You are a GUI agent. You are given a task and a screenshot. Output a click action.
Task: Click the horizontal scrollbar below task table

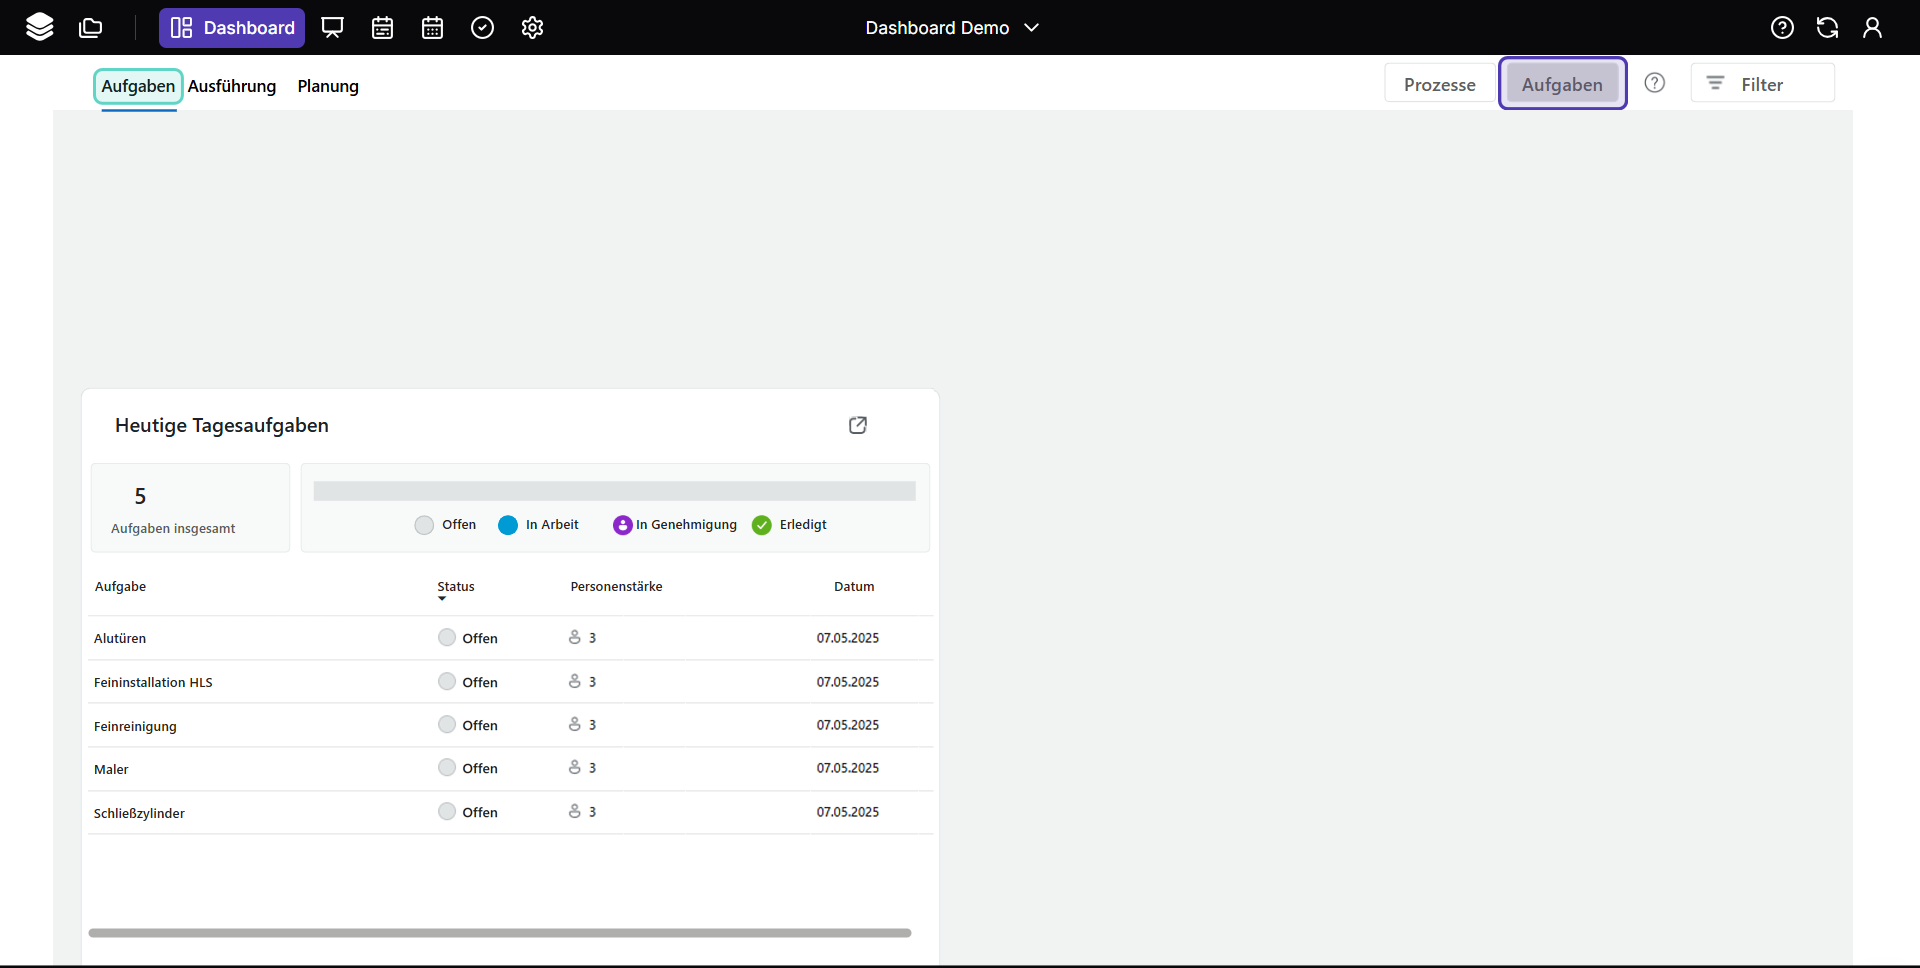pos(499,933)
